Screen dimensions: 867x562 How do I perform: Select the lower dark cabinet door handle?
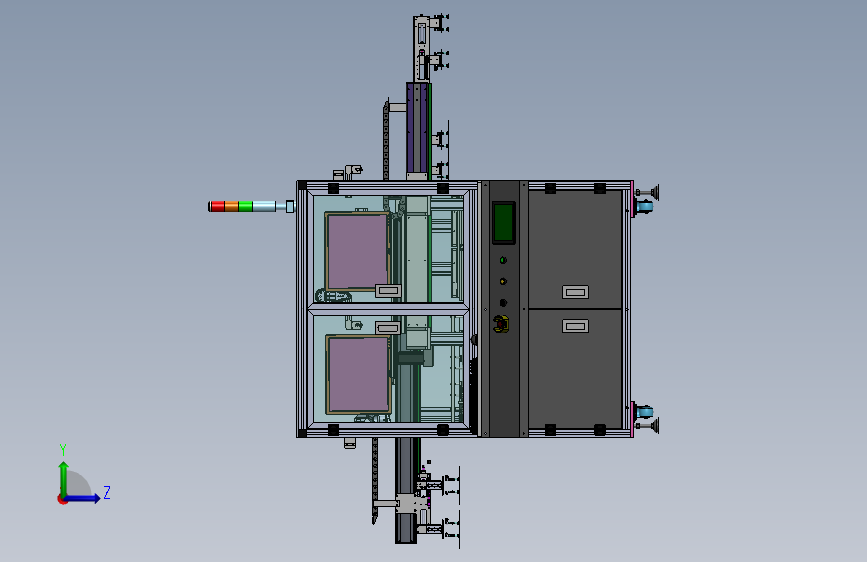(576, 326)
